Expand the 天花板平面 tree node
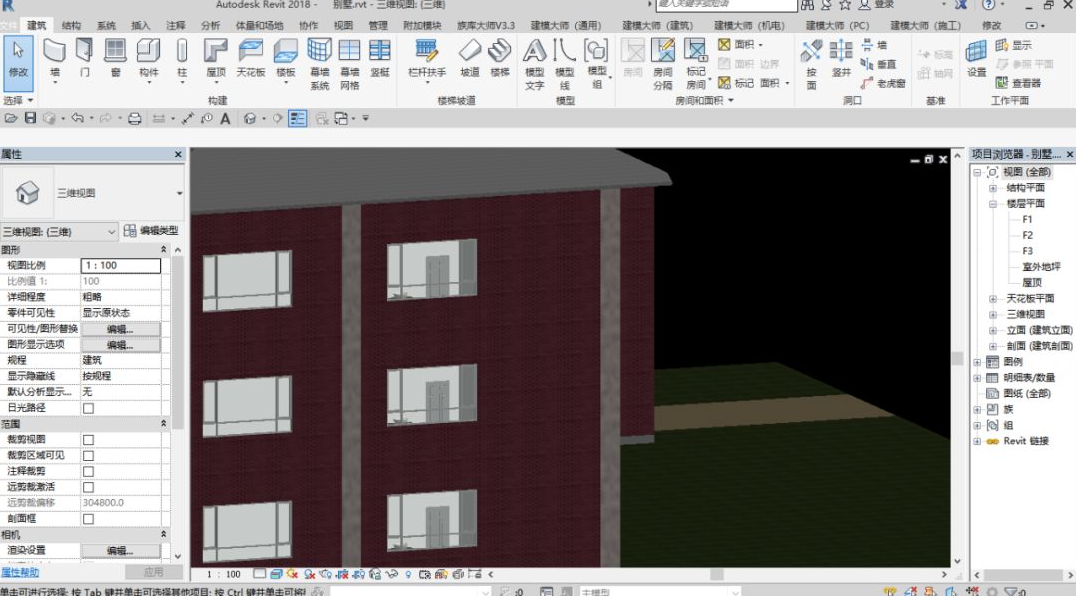This screenshot has height=596, width=1076. tap(992, 298)
